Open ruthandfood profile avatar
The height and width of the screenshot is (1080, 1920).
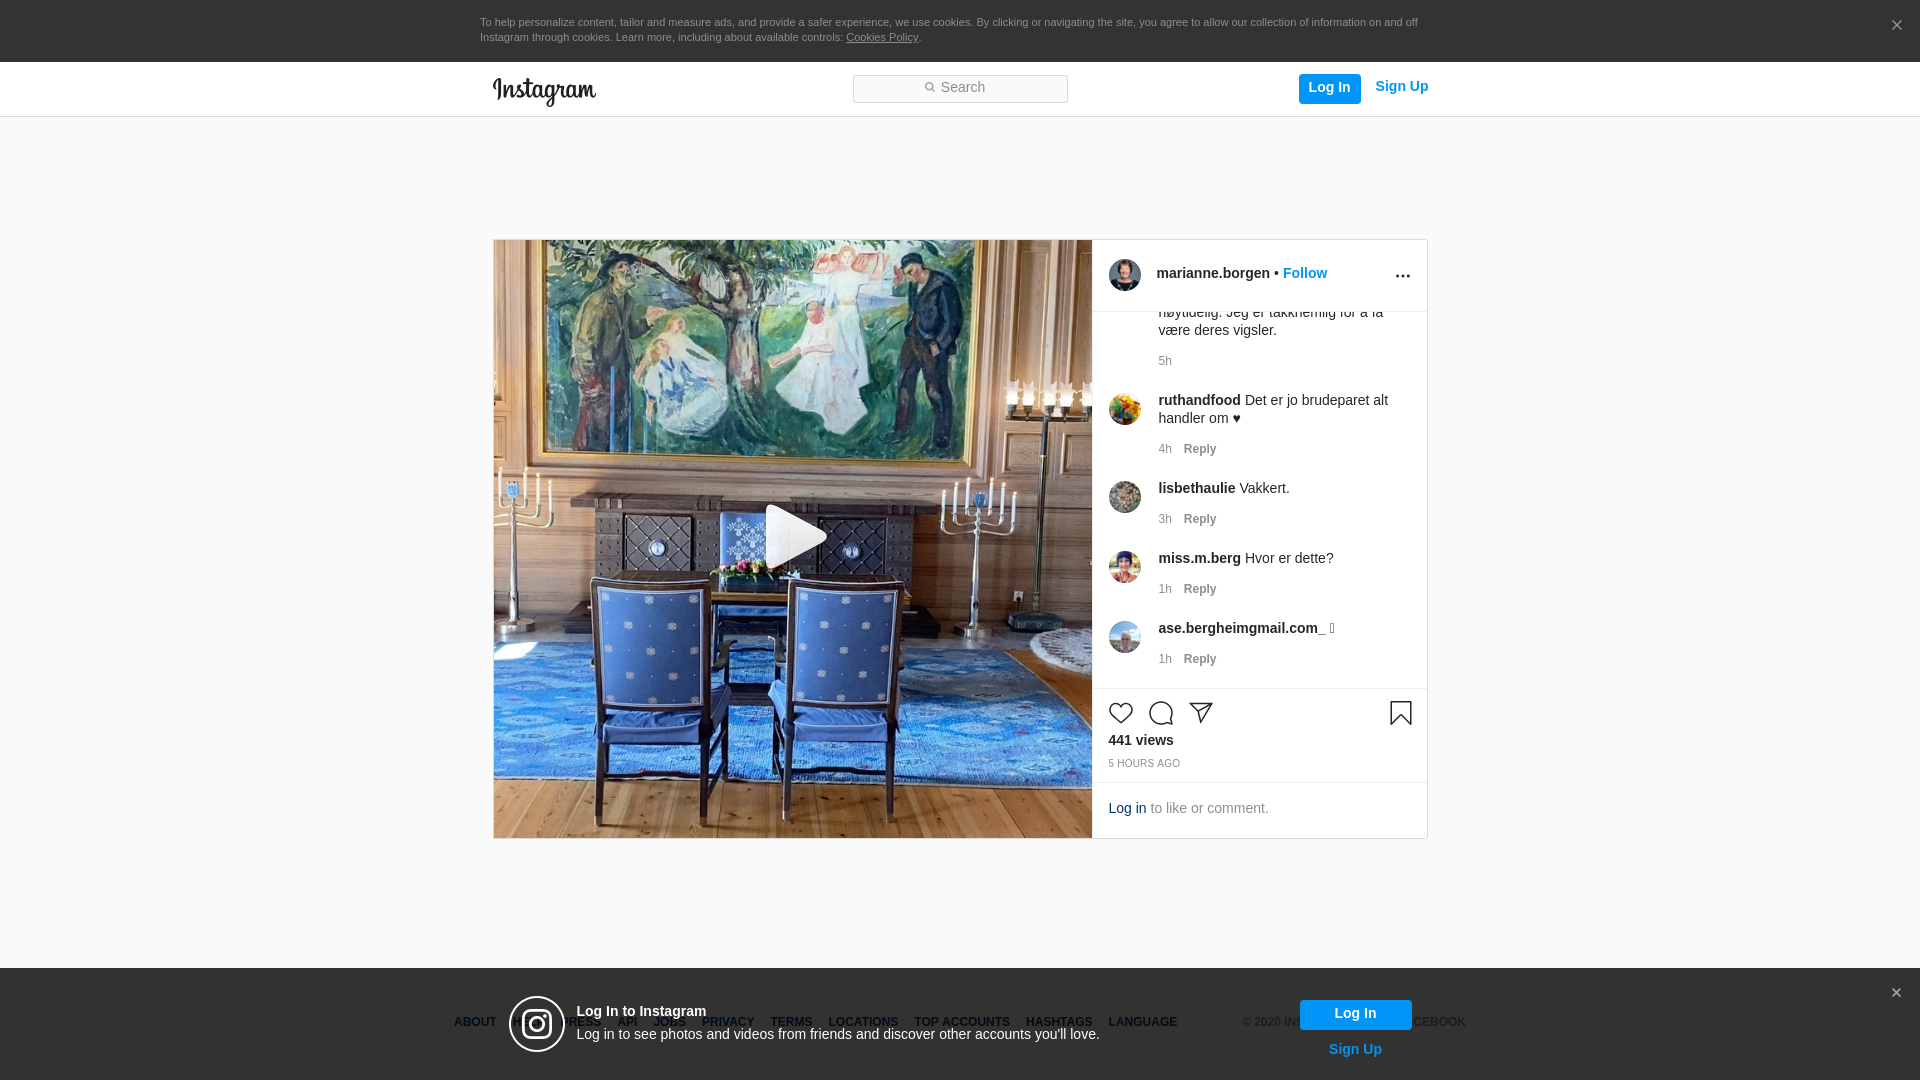pyautogui.click(x=1125, y=409)
